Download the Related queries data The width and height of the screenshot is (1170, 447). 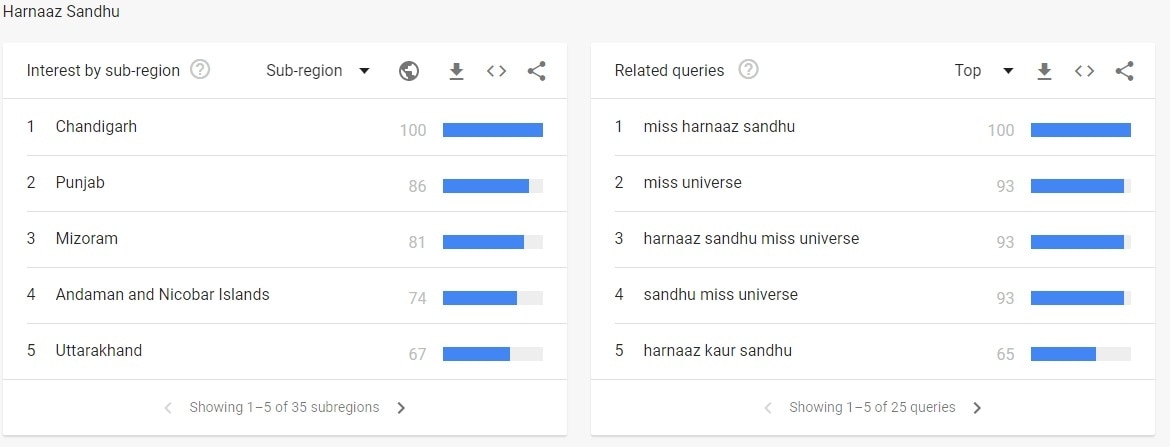coord(1044,71)
